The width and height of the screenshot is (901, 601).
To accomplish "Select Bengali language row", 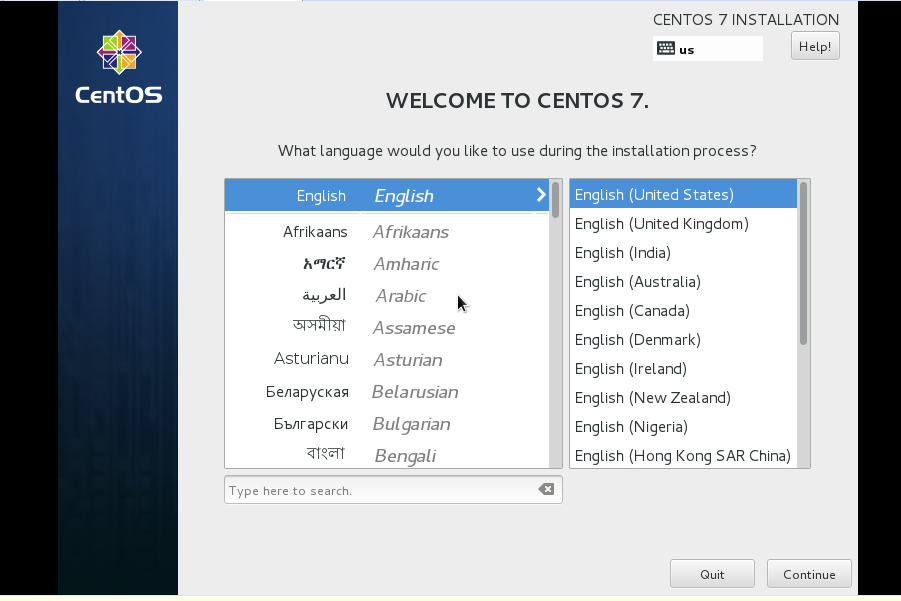I will (x=387, y=455).
